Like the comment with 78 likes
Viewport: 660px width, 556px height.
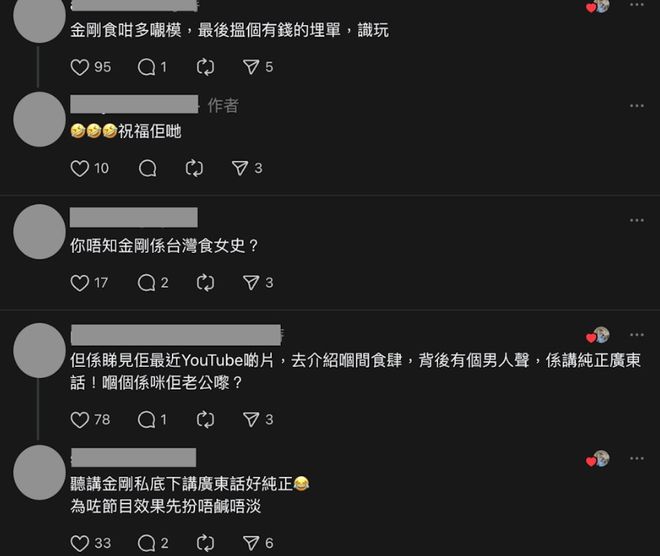[x=80, y=420]
